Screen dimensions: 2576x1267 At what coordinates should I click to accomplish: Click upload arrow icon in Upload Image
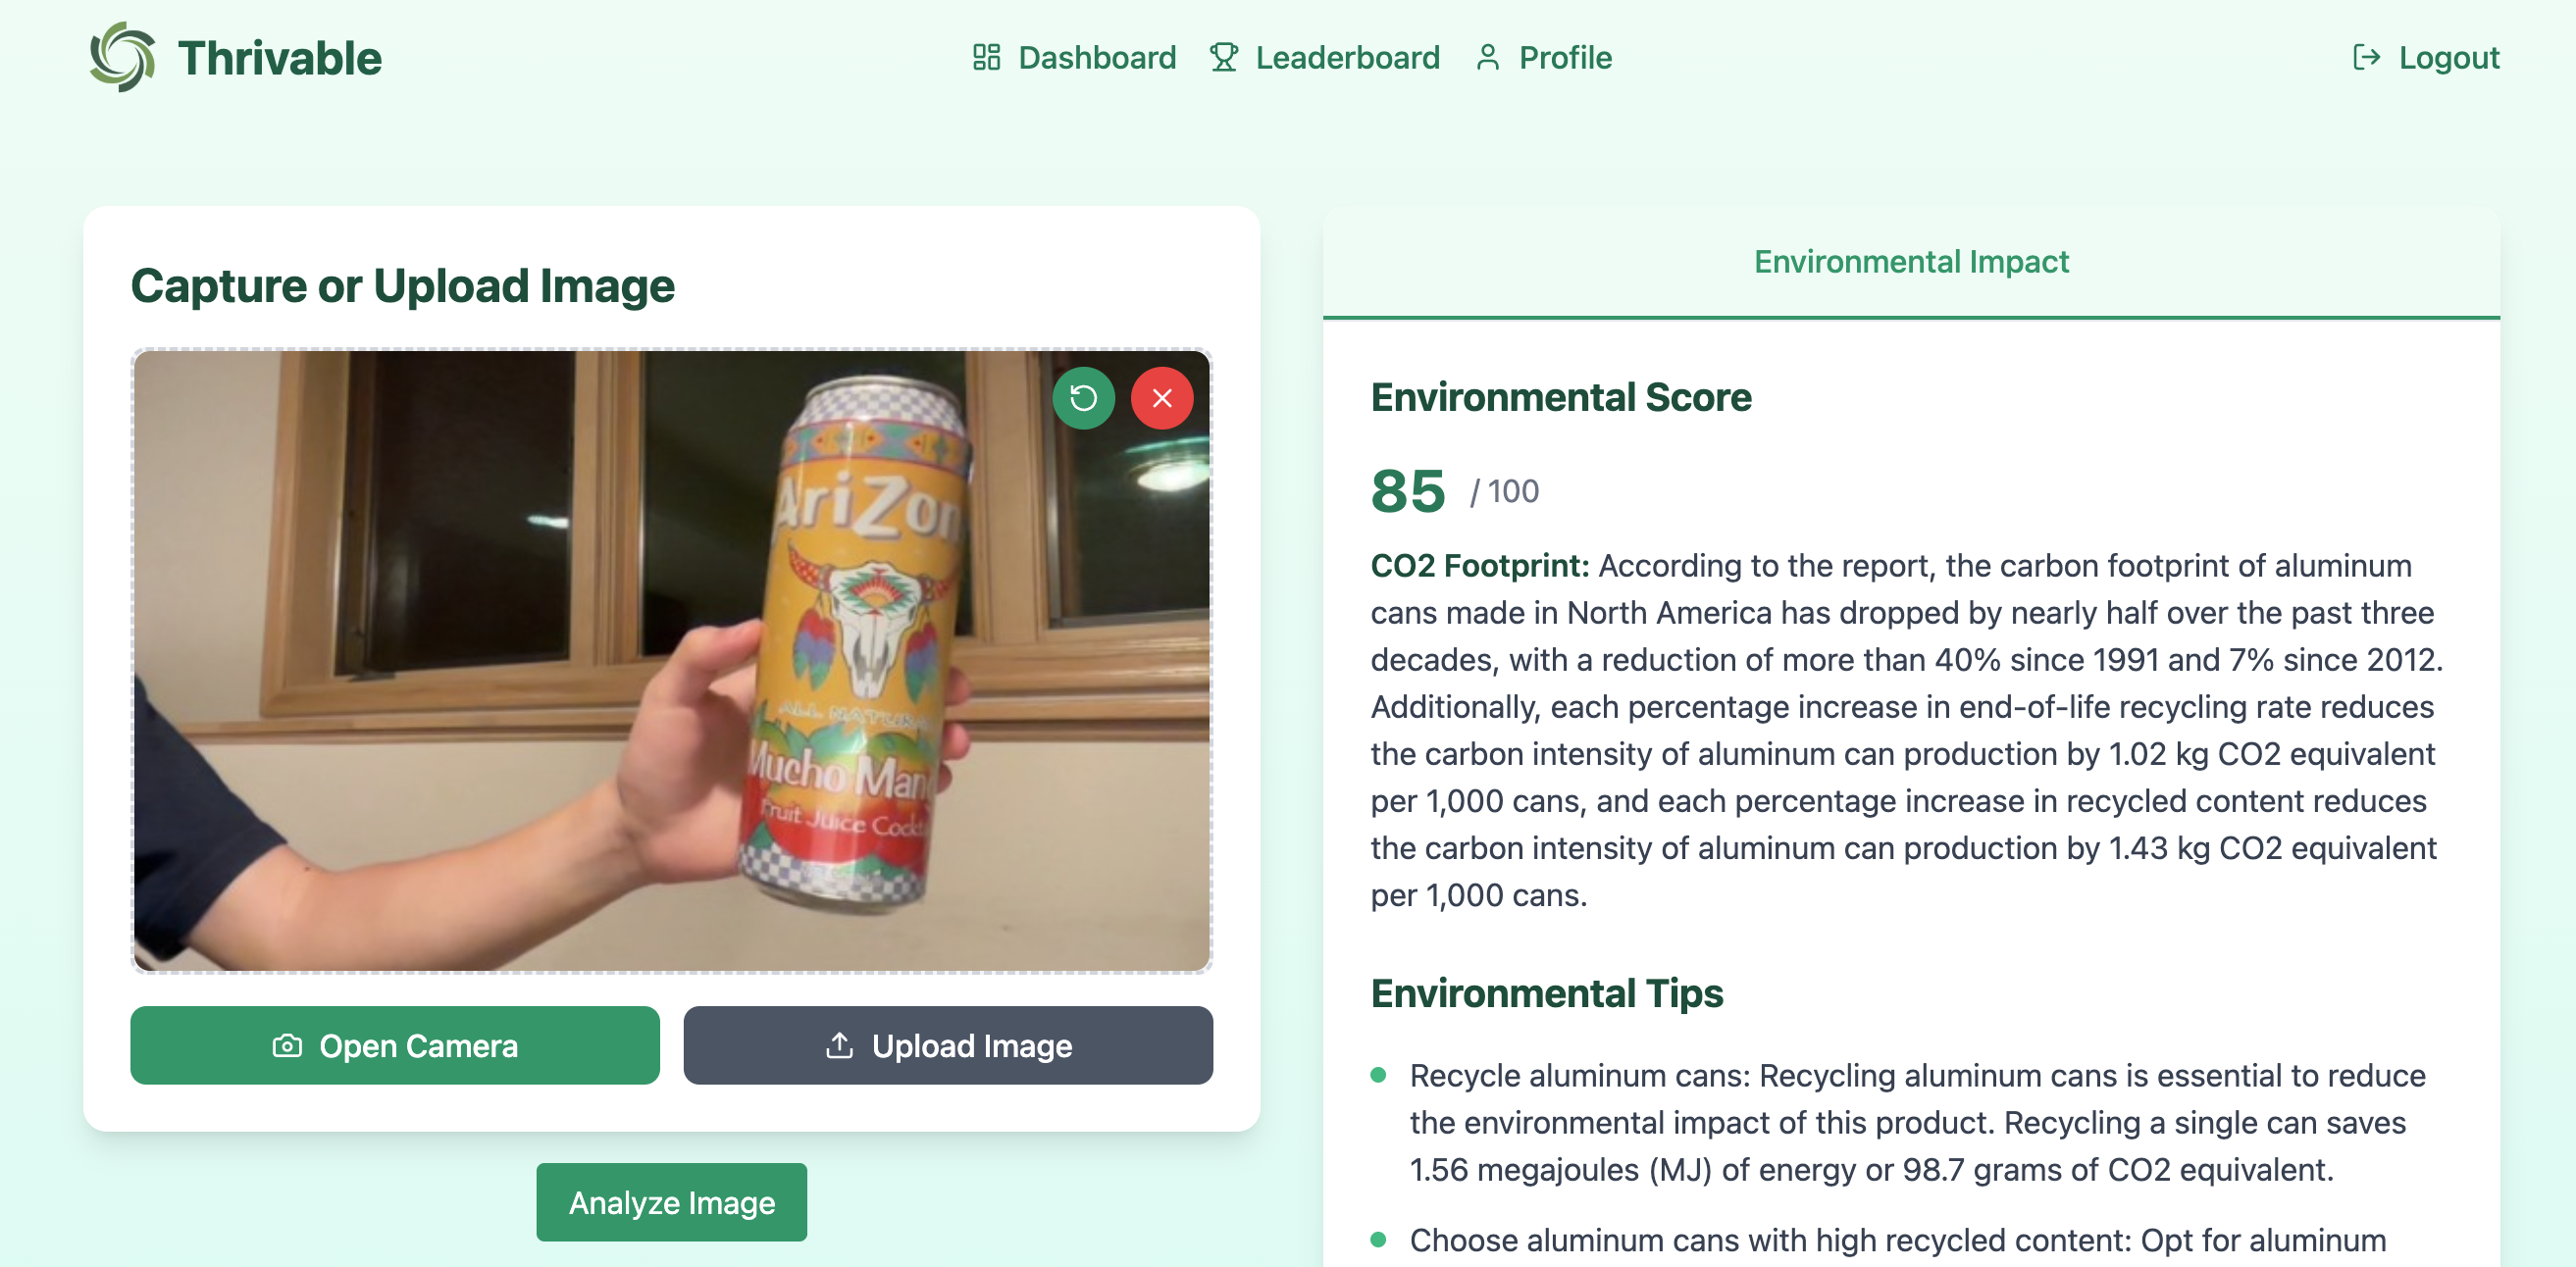point(839,1045)
